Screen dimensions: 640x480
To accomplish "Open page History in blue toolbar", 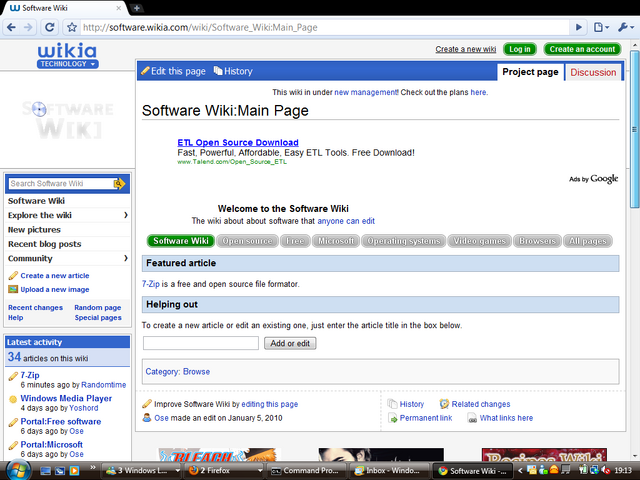I will tap(233, 71).
